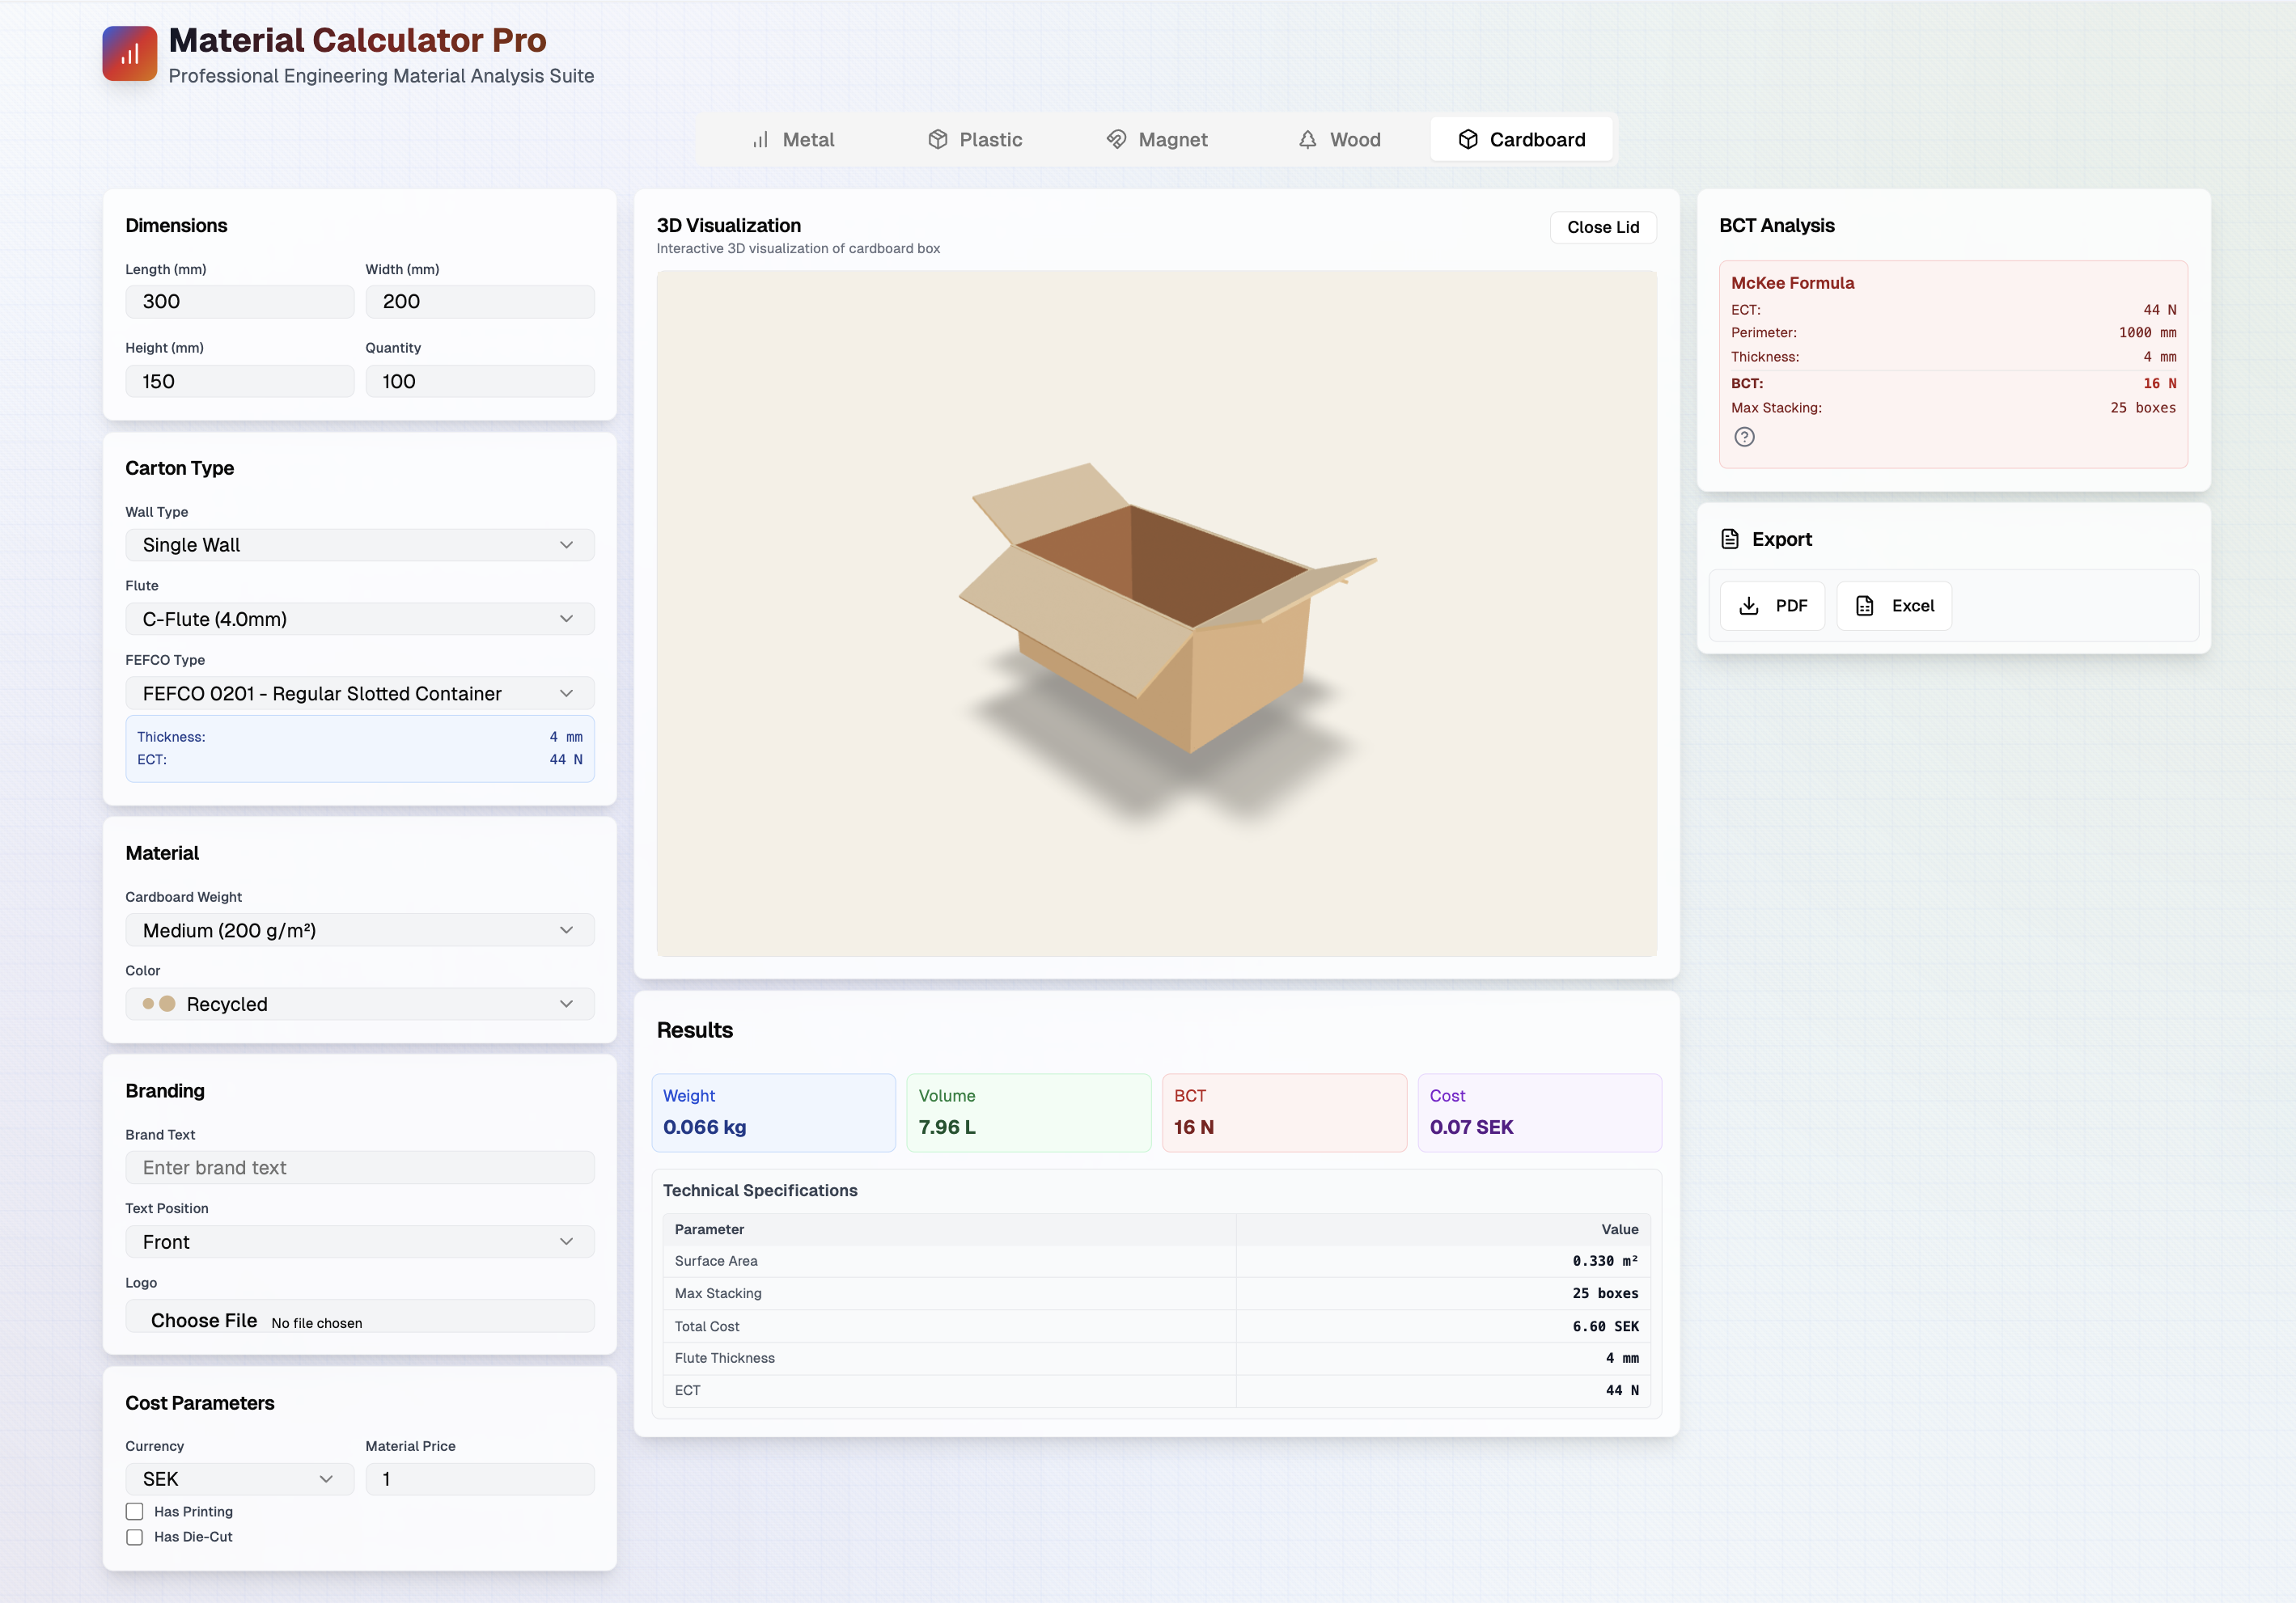
Task: Open the McKee Formula help tooltip icon
Action: [1745, 437]
